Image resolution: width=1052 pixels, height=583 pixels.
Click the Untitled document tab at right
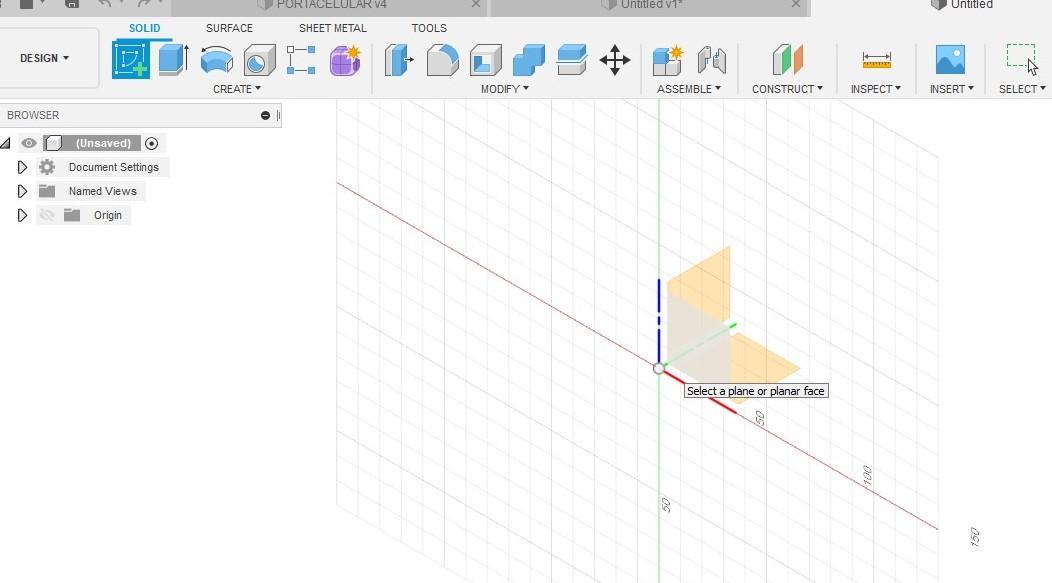click(963, 5)
